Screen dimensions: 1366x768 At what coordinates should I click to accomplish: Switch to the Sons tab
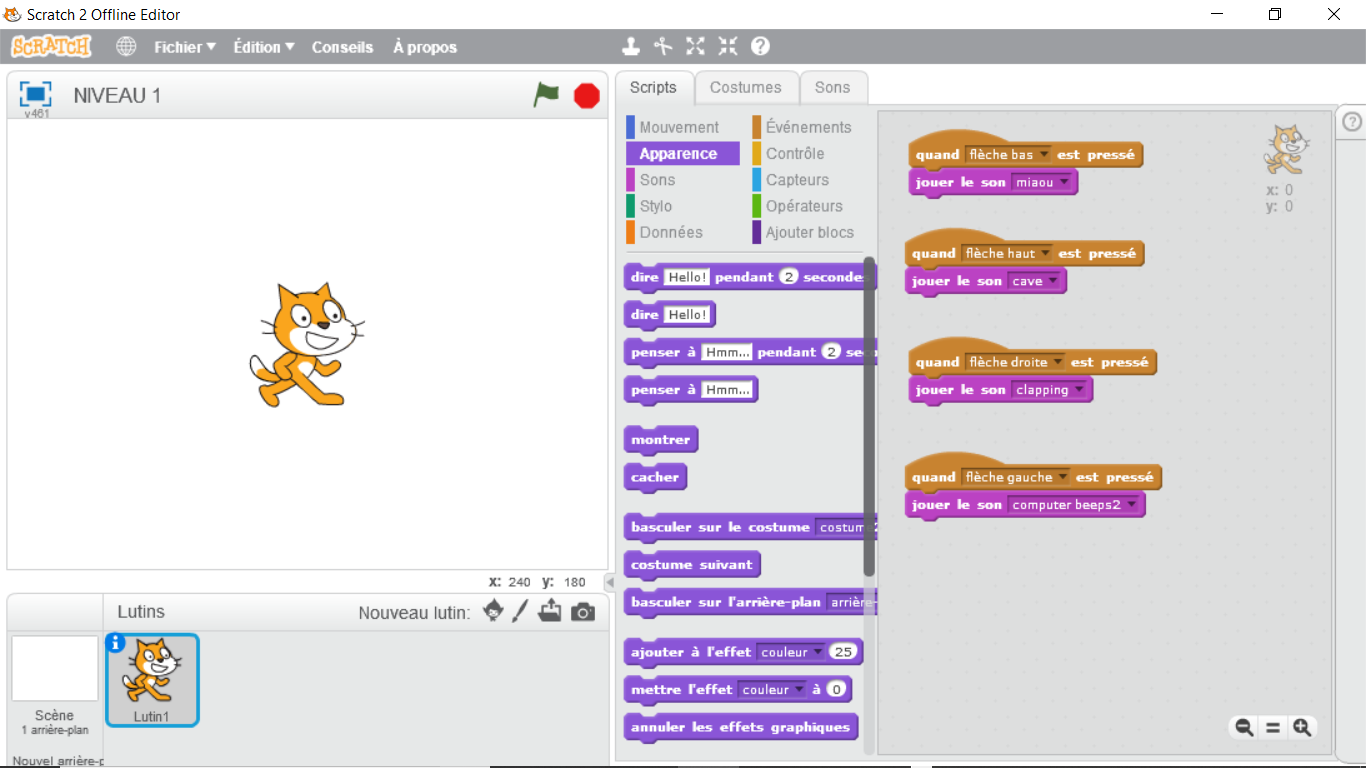pos(832,87)
